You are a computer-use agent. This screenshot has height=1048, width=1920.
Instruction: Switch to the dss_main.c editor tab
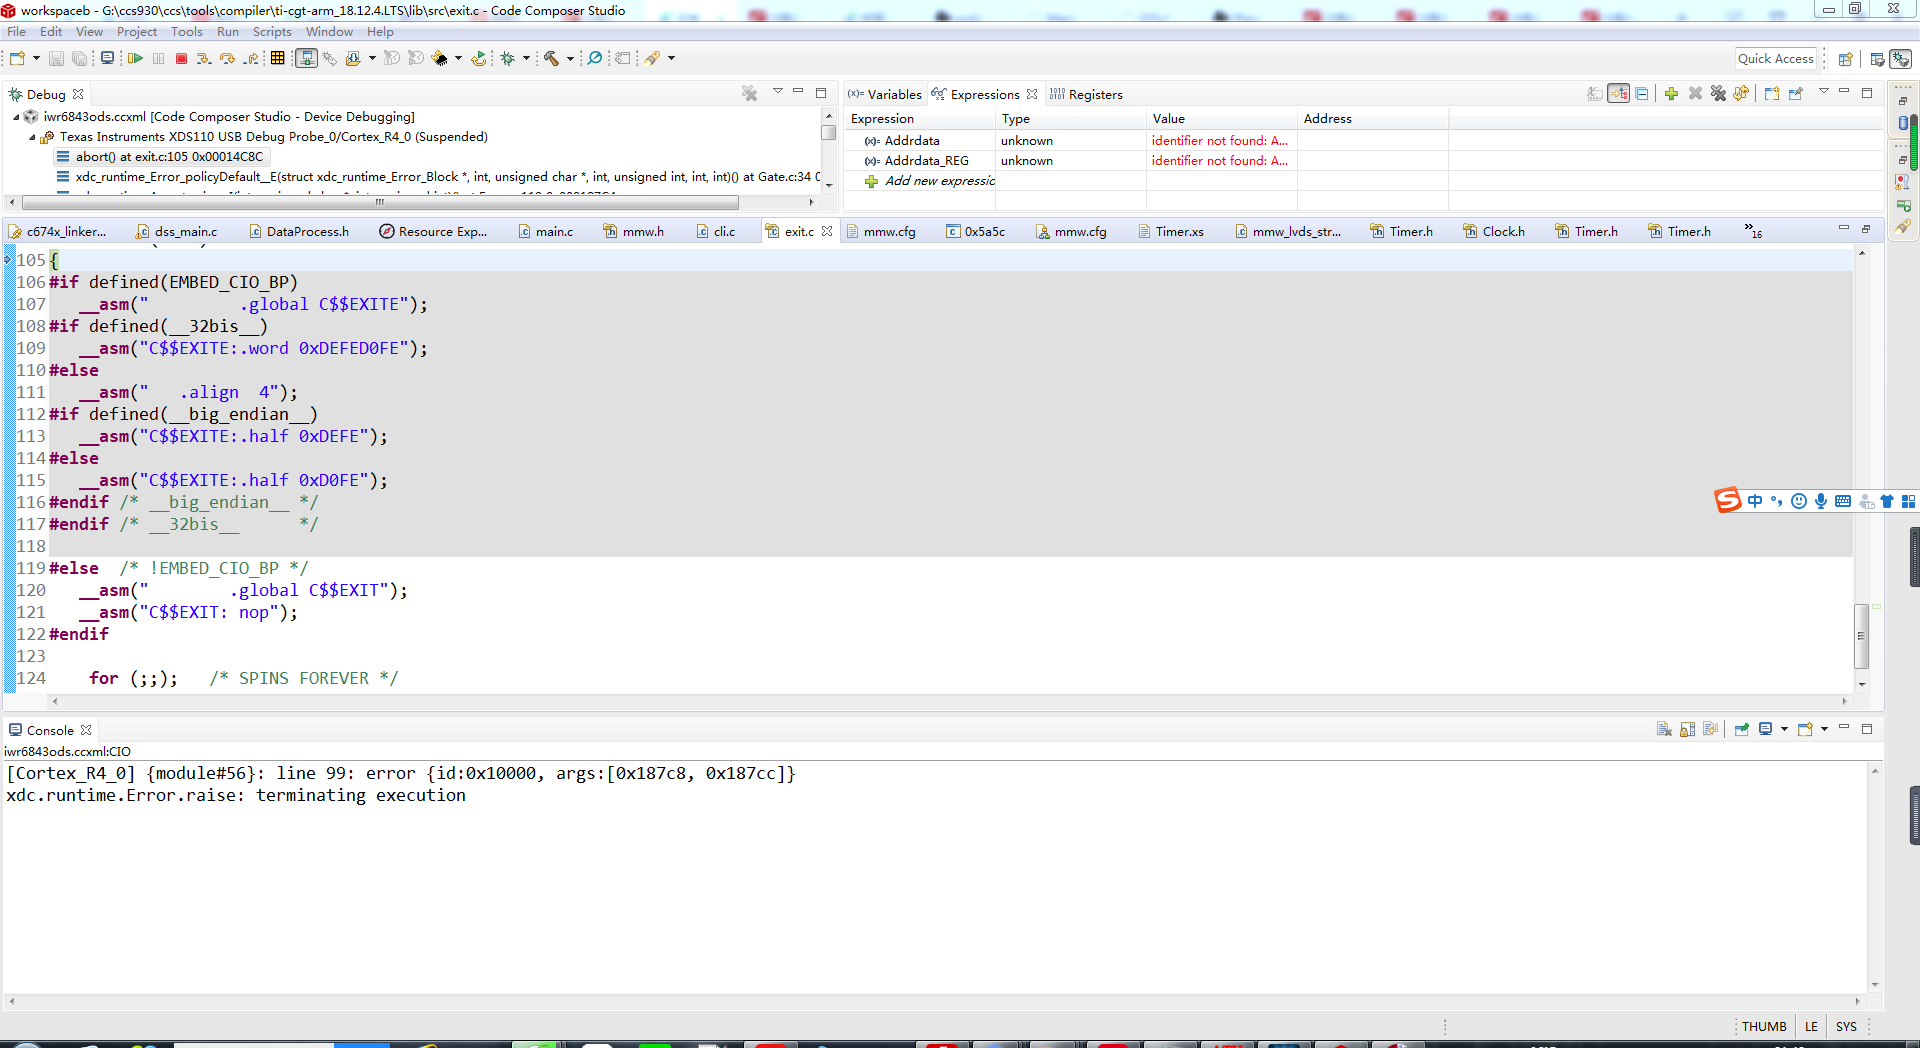coord(177,232)
